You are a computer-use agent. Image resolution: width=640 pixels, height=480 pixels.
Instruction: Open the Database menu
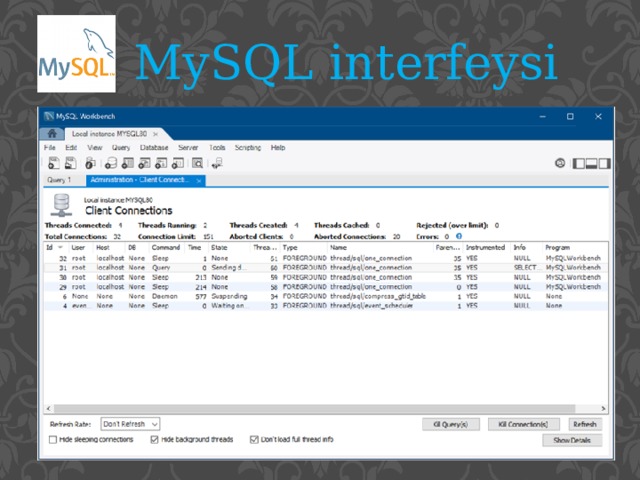[154, 147]
